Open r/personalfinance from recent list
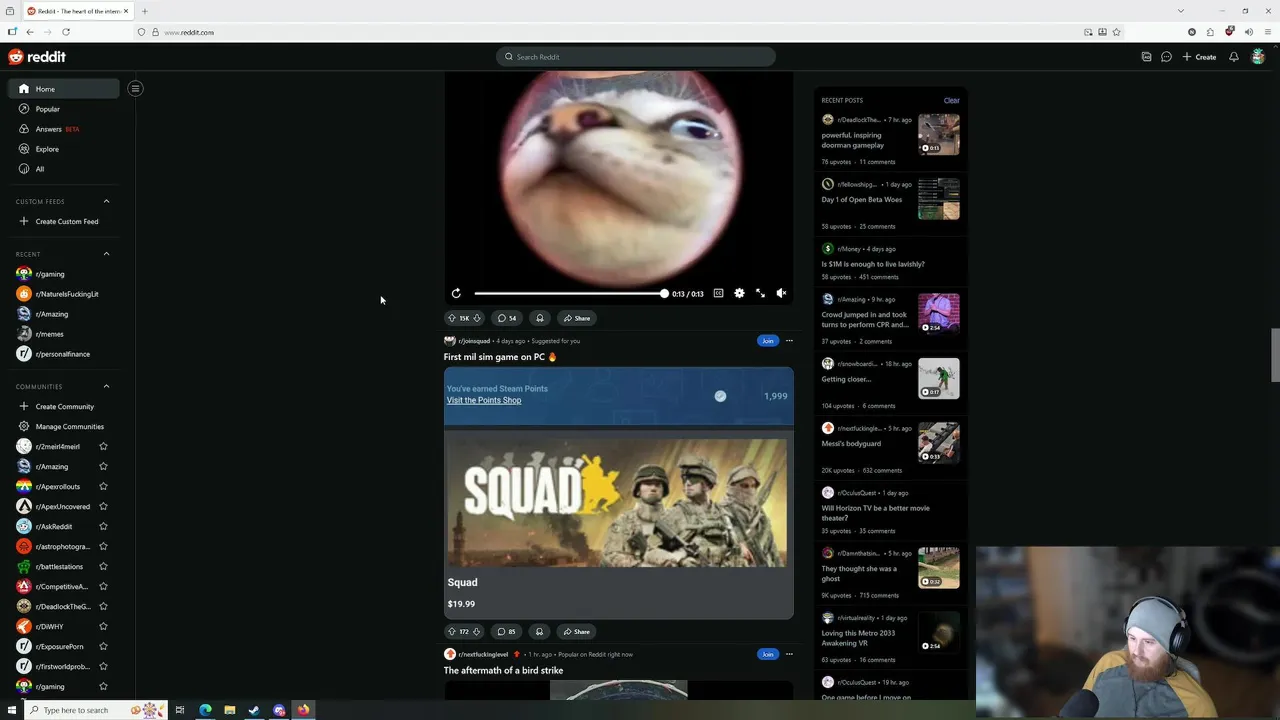Screen dimensions: 1280x720 (64, 354)
